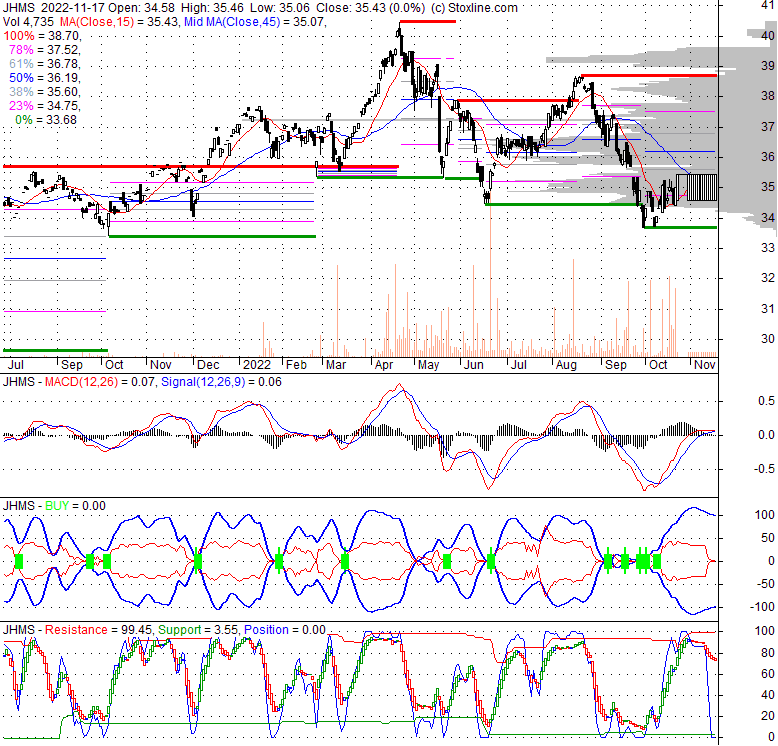
Task: Click the '50% = 36.19' Fibonacci level
Action: (44, 78)
